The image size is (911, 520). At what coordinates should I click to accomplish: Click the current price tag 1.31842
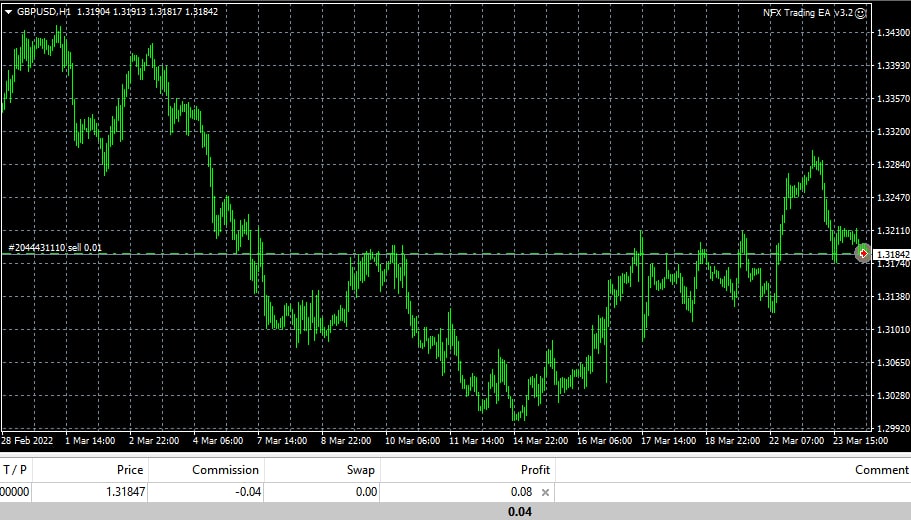click(892, 254)
